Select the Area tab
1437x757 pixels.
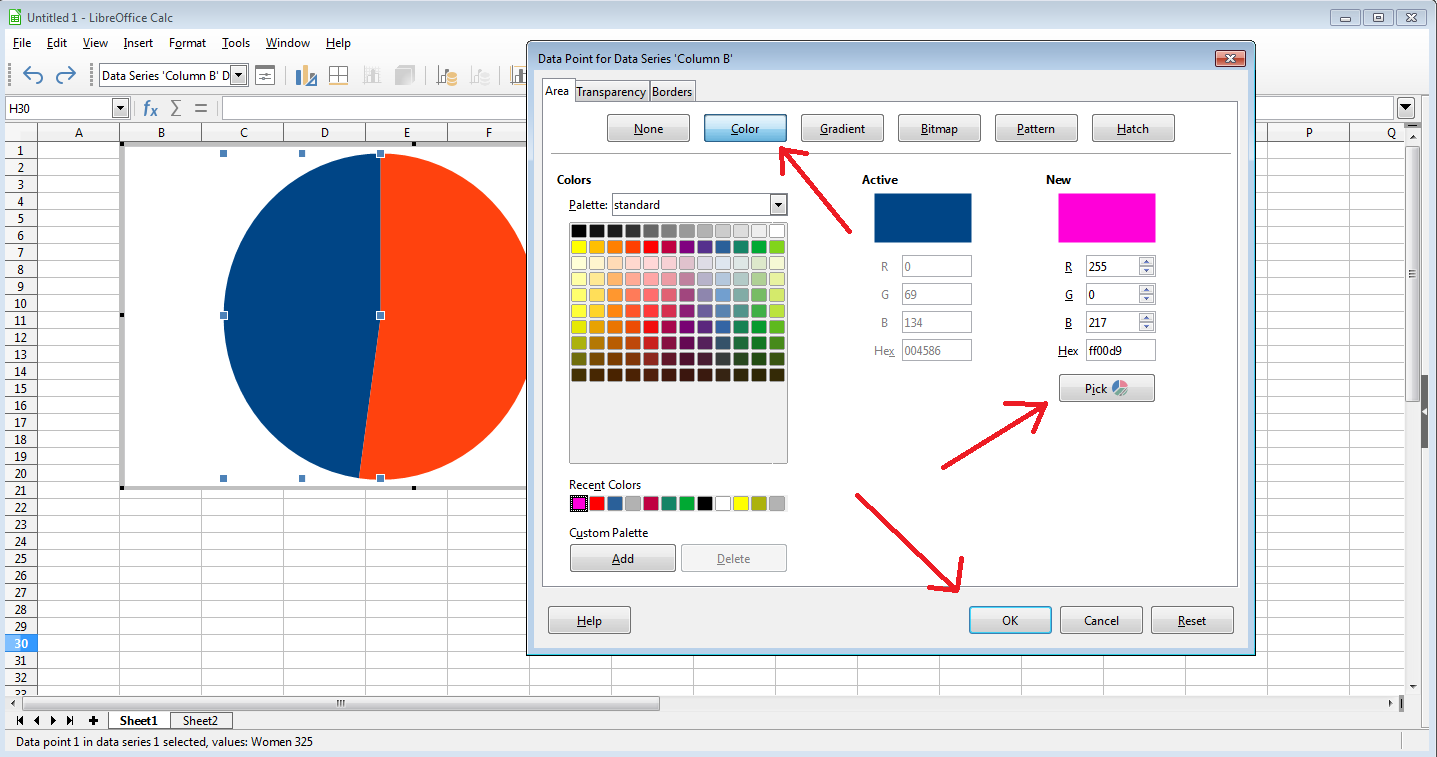tap(557, 91)
